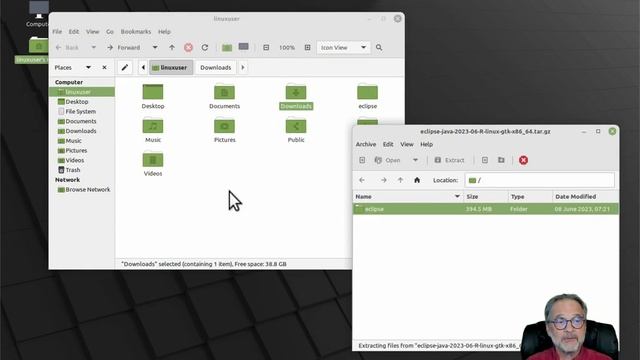The height and width of the screenshot is (360, 640).
Task: Go to archive home location
Action: (x=417, y=180)
